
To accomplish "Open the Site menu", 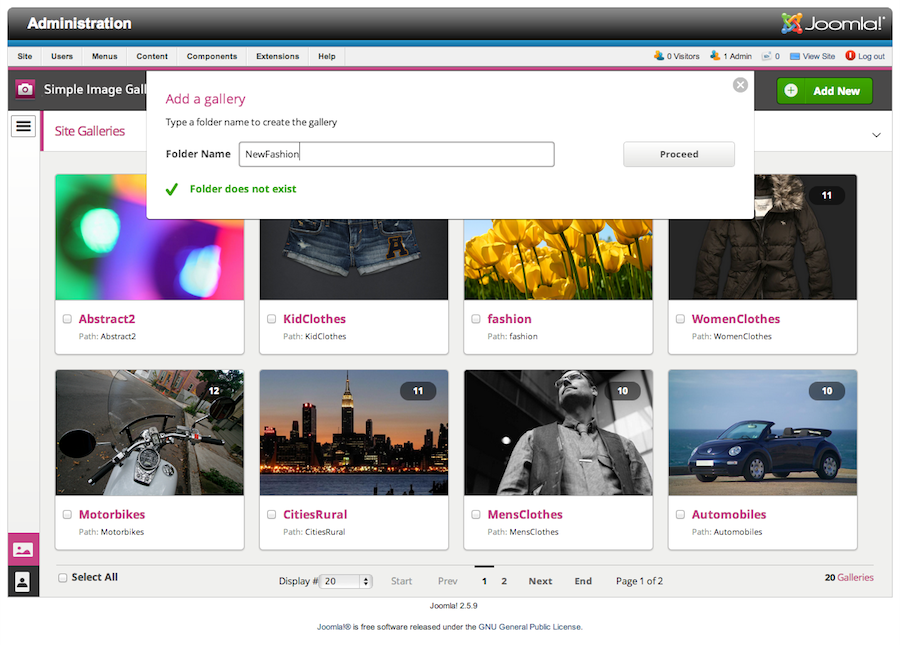I will click(25, 56).
